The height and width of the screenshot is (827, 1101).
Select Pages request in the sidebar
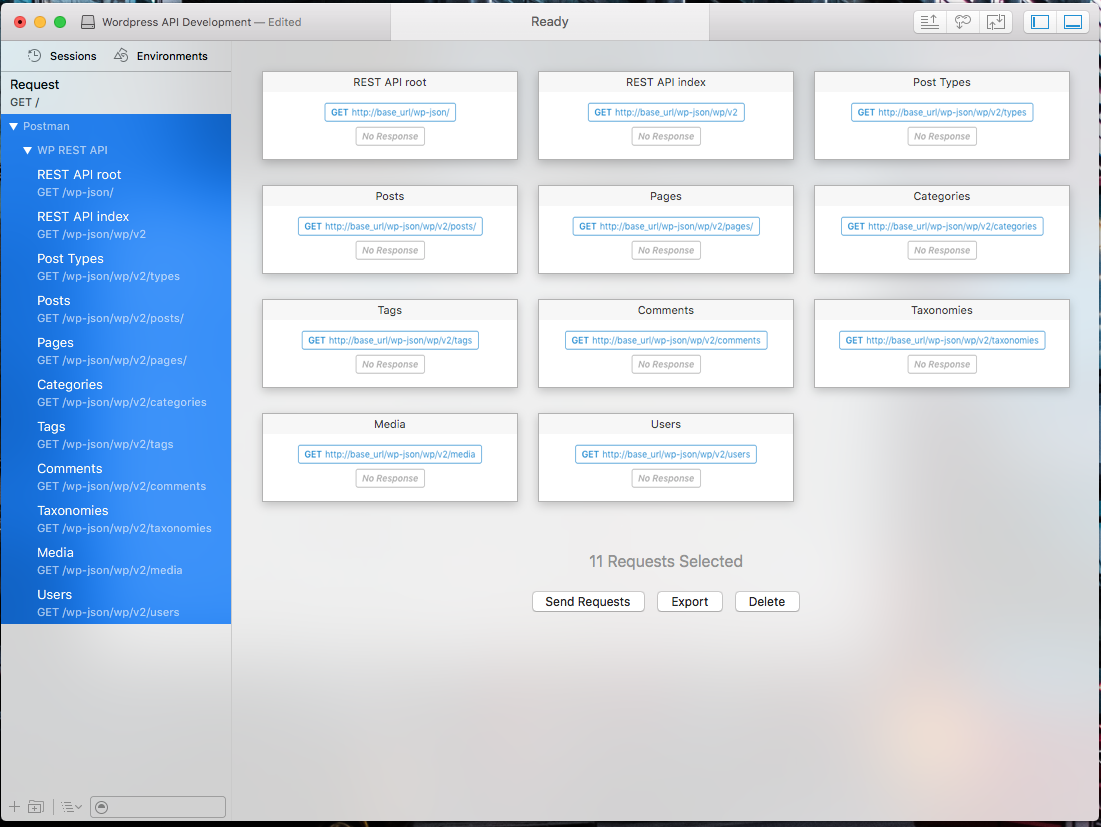point(116,351)
